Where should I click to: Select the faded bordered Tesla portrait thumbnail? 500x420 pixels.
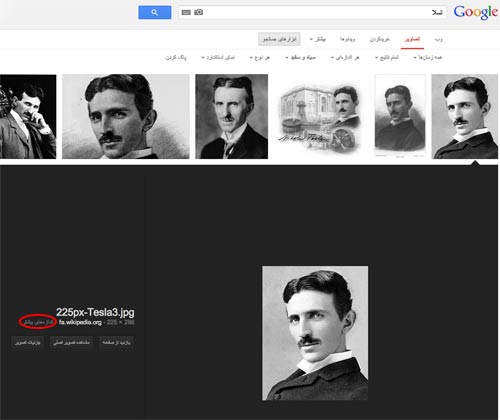(400, 116)
